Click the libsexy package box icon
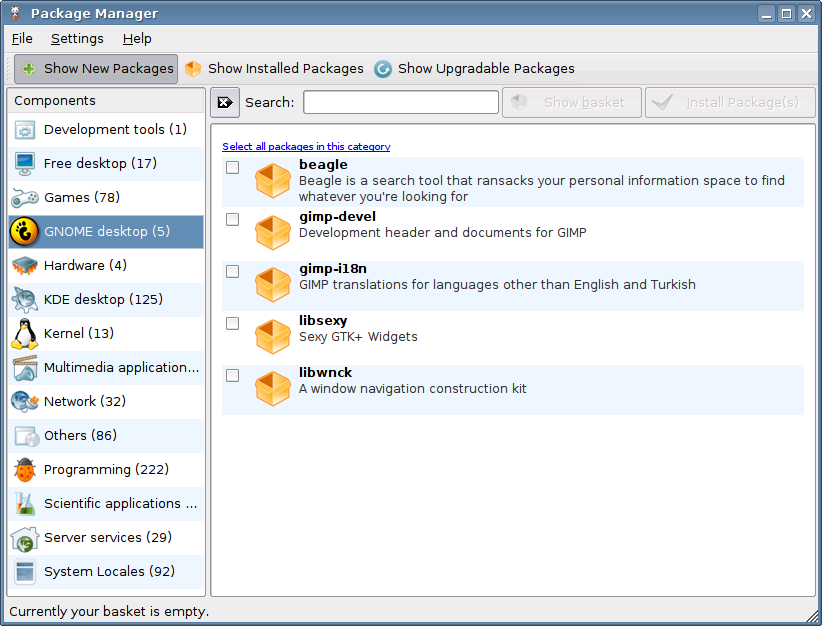 tap(273, 337)
